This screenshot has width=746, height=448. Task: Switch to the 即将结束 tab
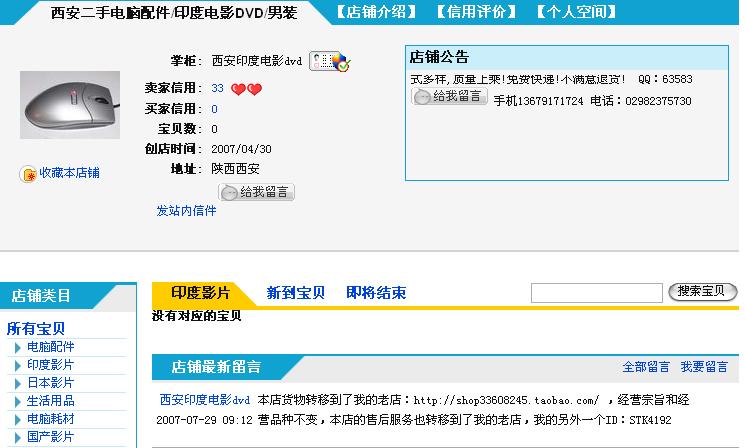pyautogui.click(x=376, y=293)
